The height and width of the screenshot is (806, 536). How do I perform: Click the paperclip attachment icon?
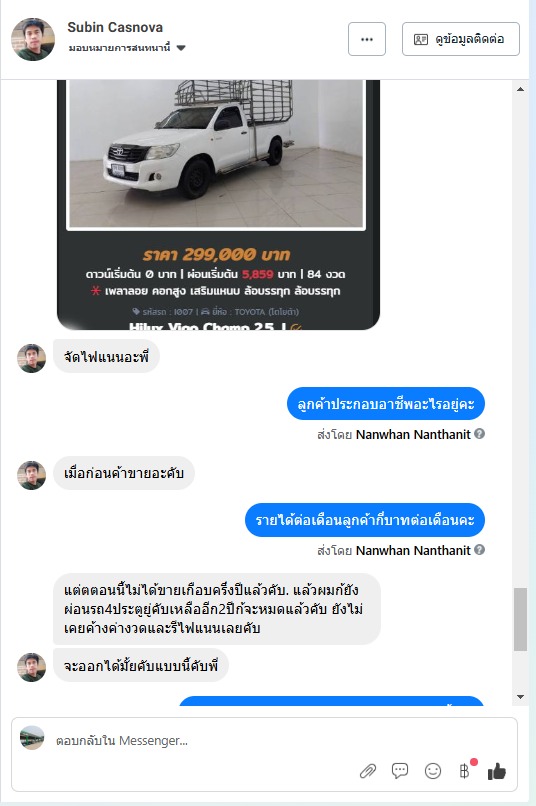coord(367,771)
